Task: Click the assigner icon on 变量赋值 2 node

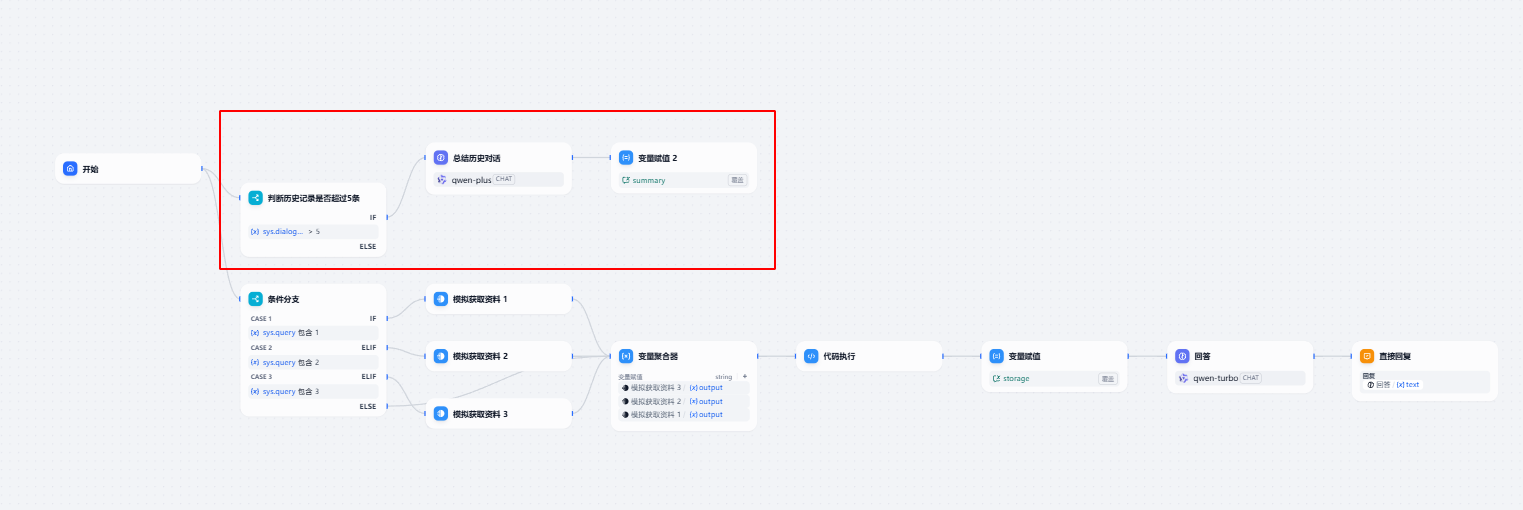Action: click(626, 158)
